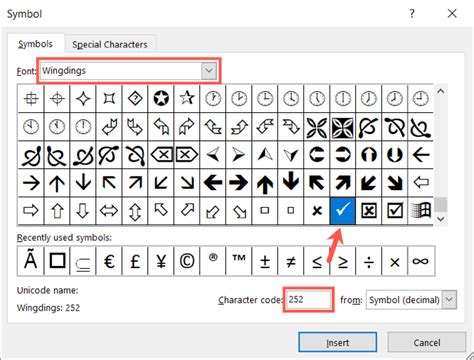This screenshot has height=360, width=474.
Task: Pick the Euro sign from recent symbols
Action: (x=109, y=261)
